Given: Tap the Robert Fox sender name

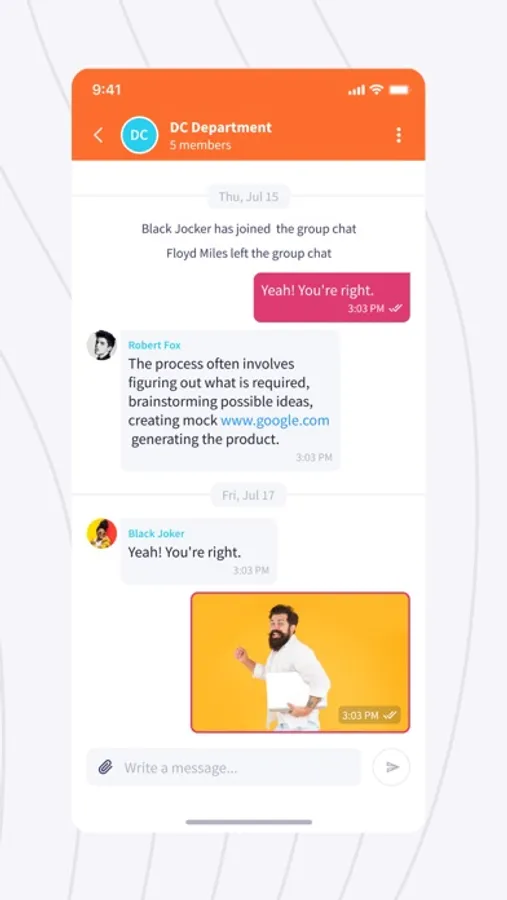Looking at the screenshot, I should coord(154,345).
